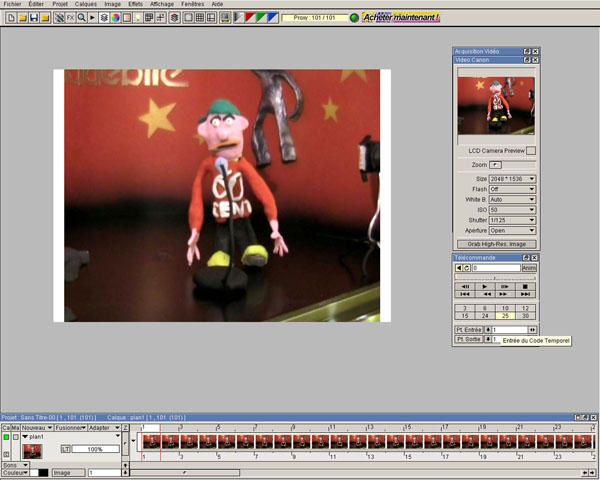The width and height of the screenshot is (600, 480).
Task: Click the Open folder toolbar icon
Action: click(x=23, y=18)
